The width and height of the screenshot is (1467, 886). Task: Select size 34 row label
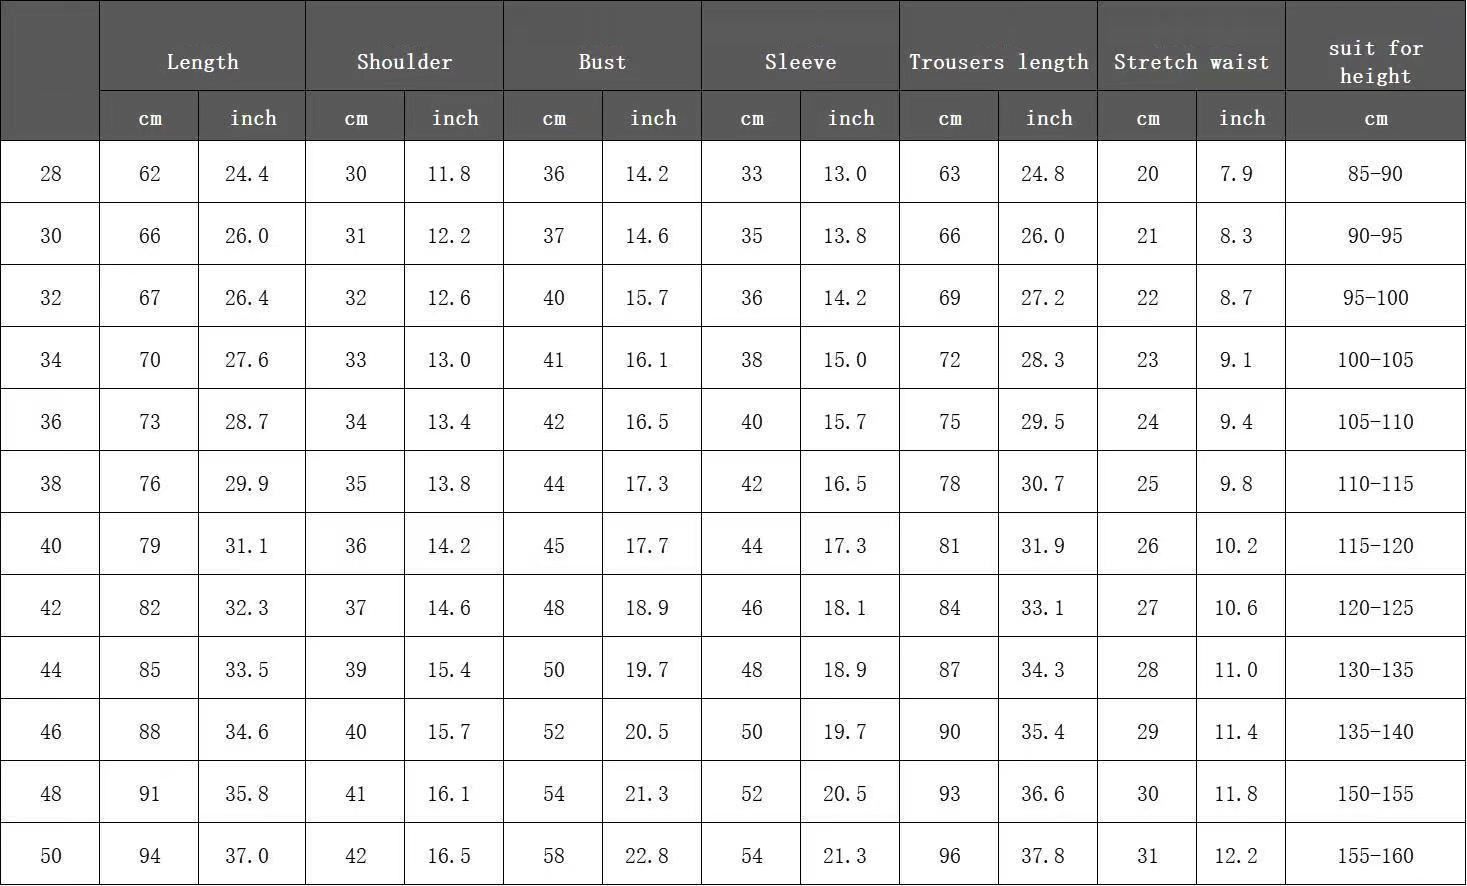(50, 359)
